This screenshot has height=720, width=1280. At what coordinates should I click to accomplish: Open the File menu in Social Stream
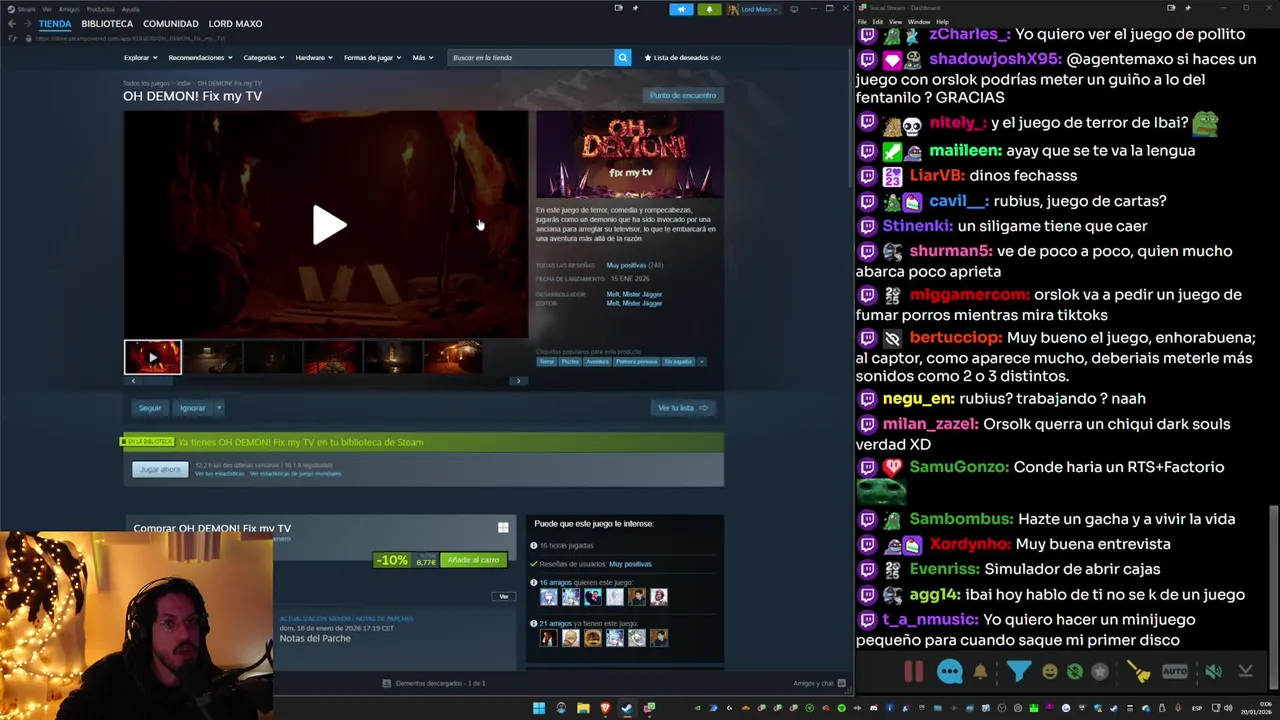[862, 22]
